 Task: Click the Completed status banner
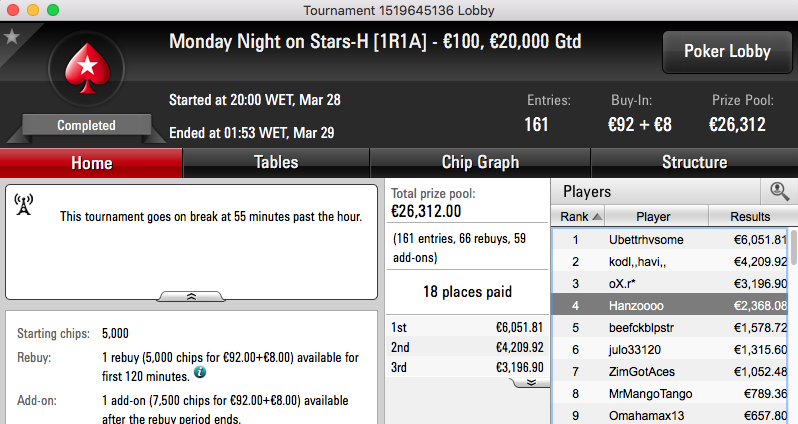[87, 125]
